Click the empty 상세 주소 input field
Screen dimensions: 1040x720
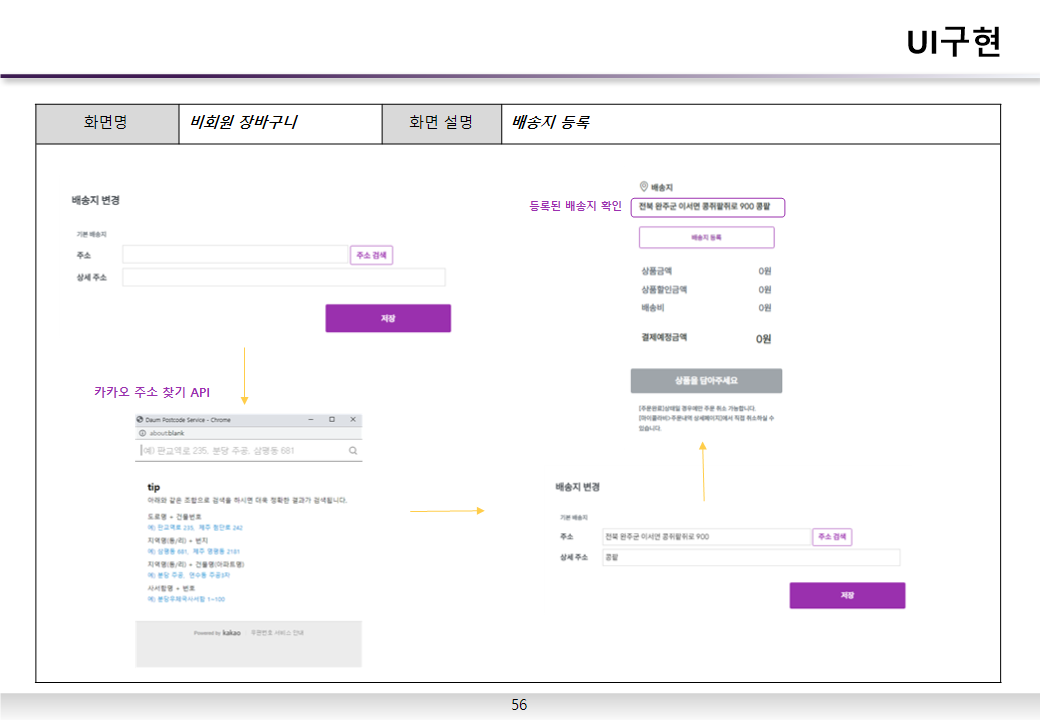284,277
